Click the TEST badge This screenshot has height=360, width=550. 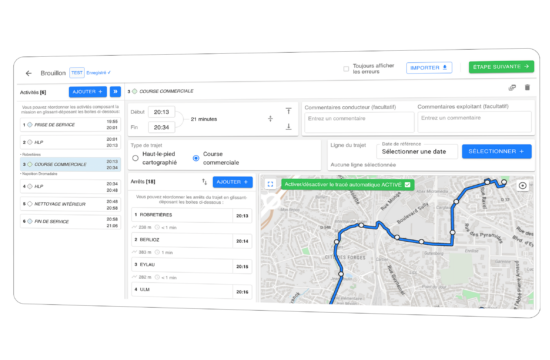point(77,73)
